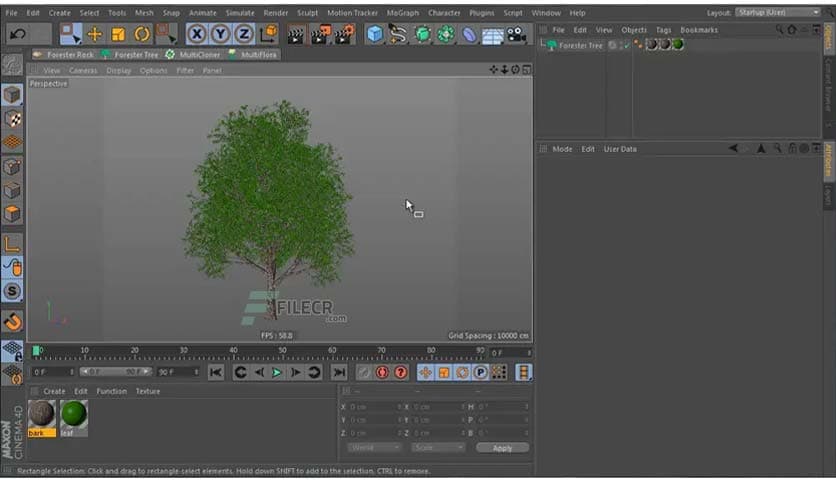
Task: Open the MoGraph menu
Action: point(403,13)
